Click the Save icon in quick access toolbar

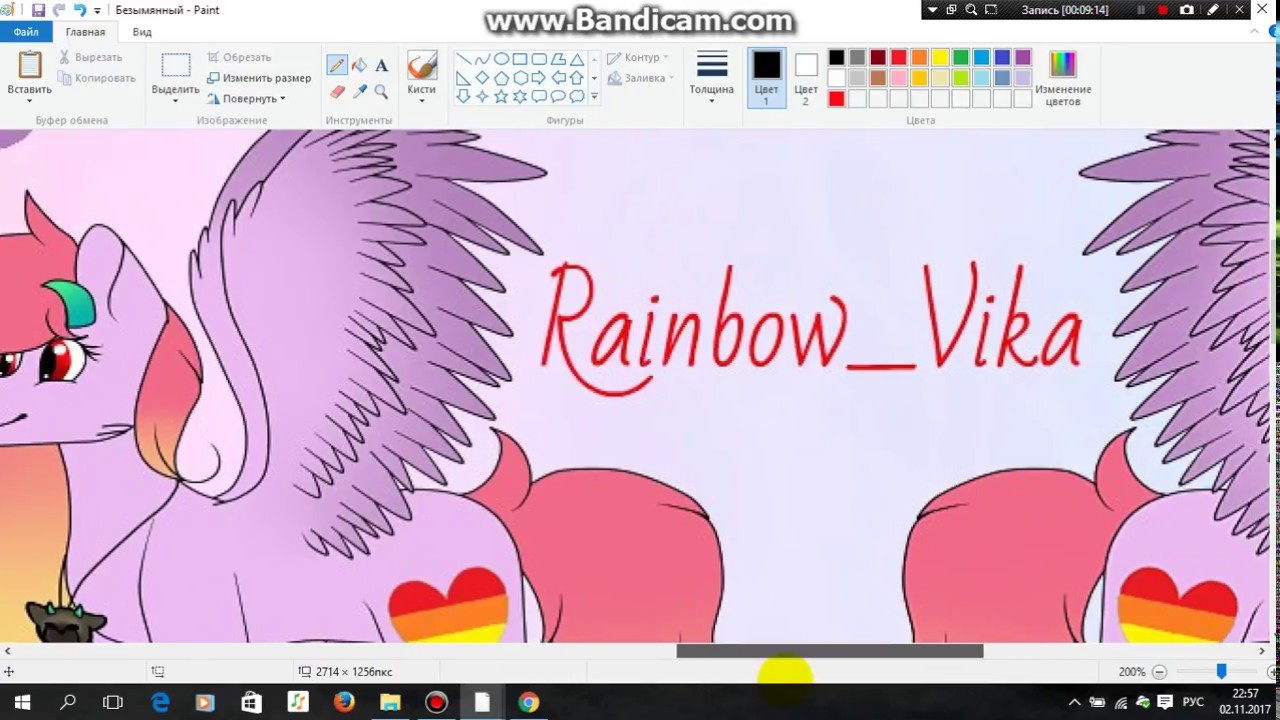tap(38, 10)
